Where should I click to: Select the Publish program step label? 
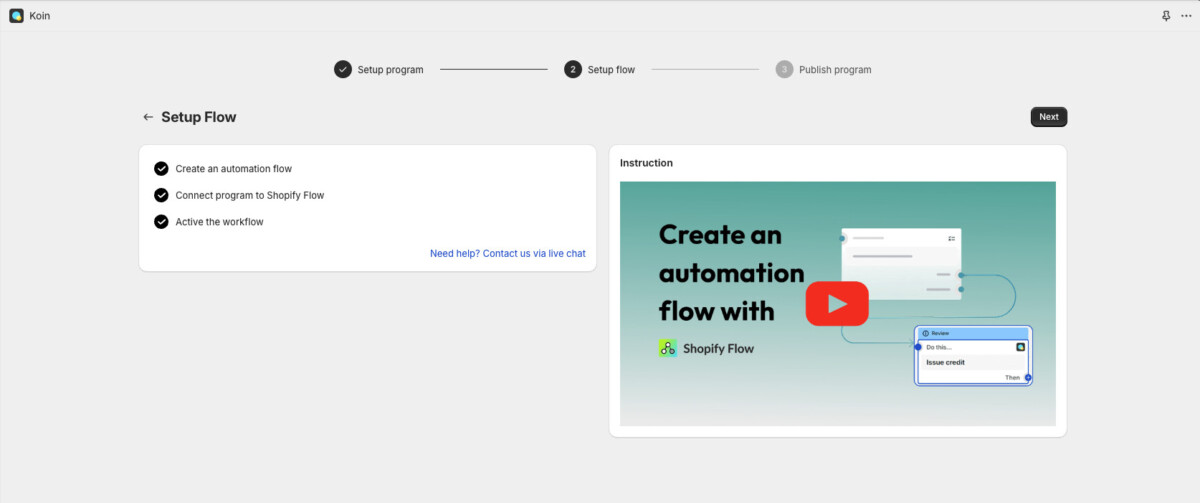835,70
